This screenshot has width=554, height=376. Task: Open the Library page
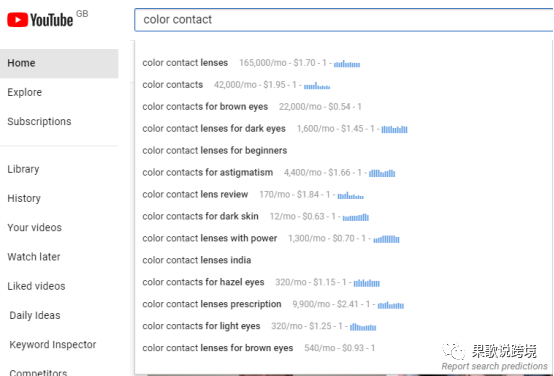coord(23,169)
